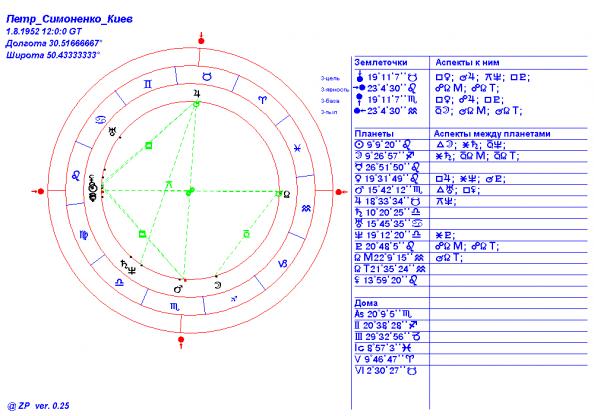Image resolution: width=594 pixels, height=416 pixels.
Task: Click the house row Ic 8°57'3''
Action: point(383,348)
